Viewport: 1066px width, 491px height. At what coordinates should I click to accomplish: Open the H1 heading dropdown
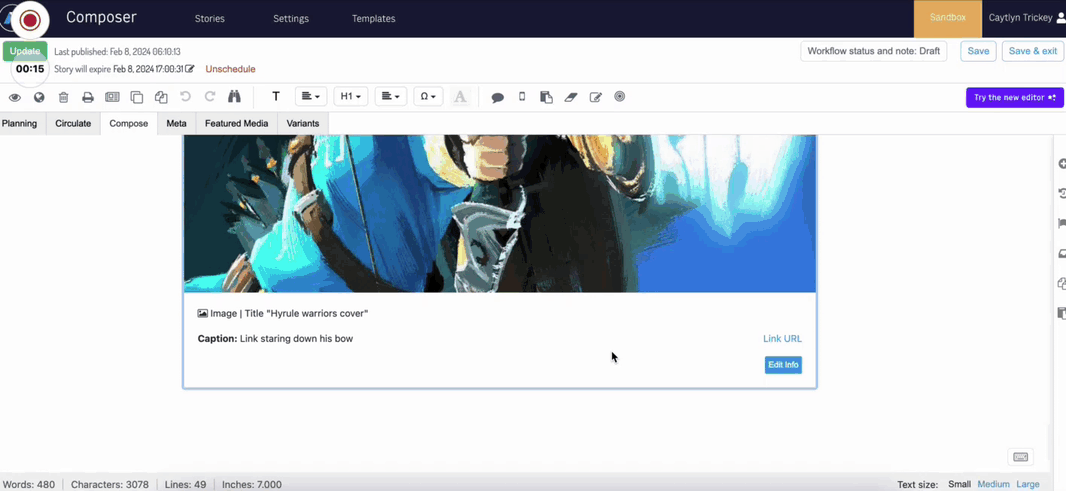coord(351,97)
